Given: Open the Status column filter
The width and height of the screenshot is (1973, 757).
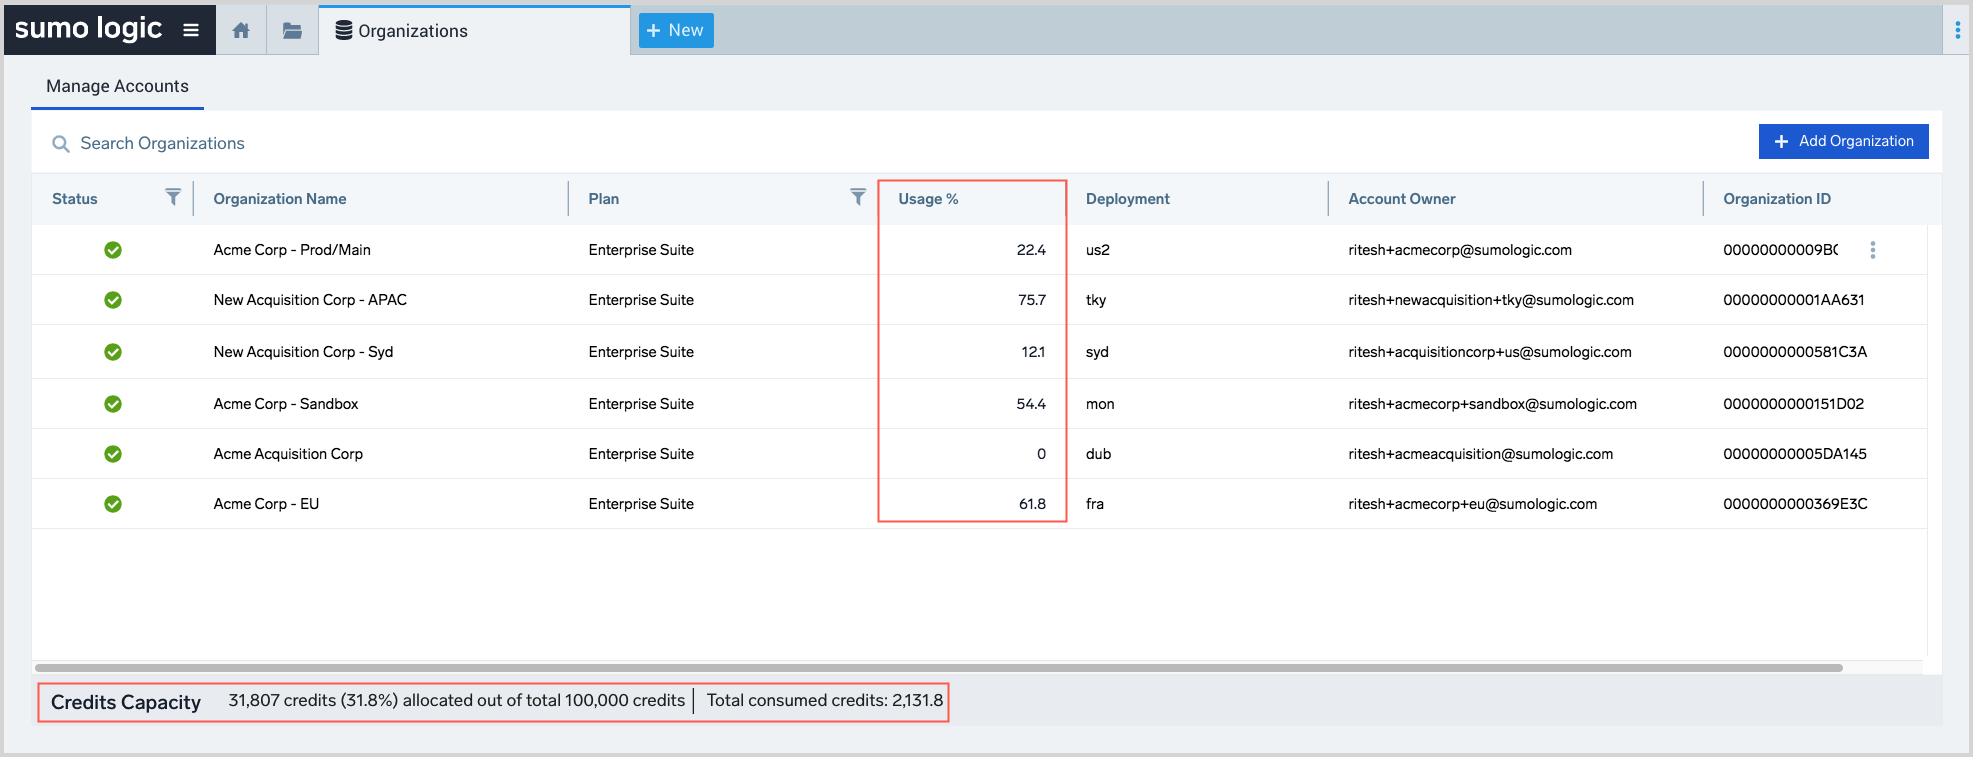Looking at the screenshot, I should pos(173,197).
